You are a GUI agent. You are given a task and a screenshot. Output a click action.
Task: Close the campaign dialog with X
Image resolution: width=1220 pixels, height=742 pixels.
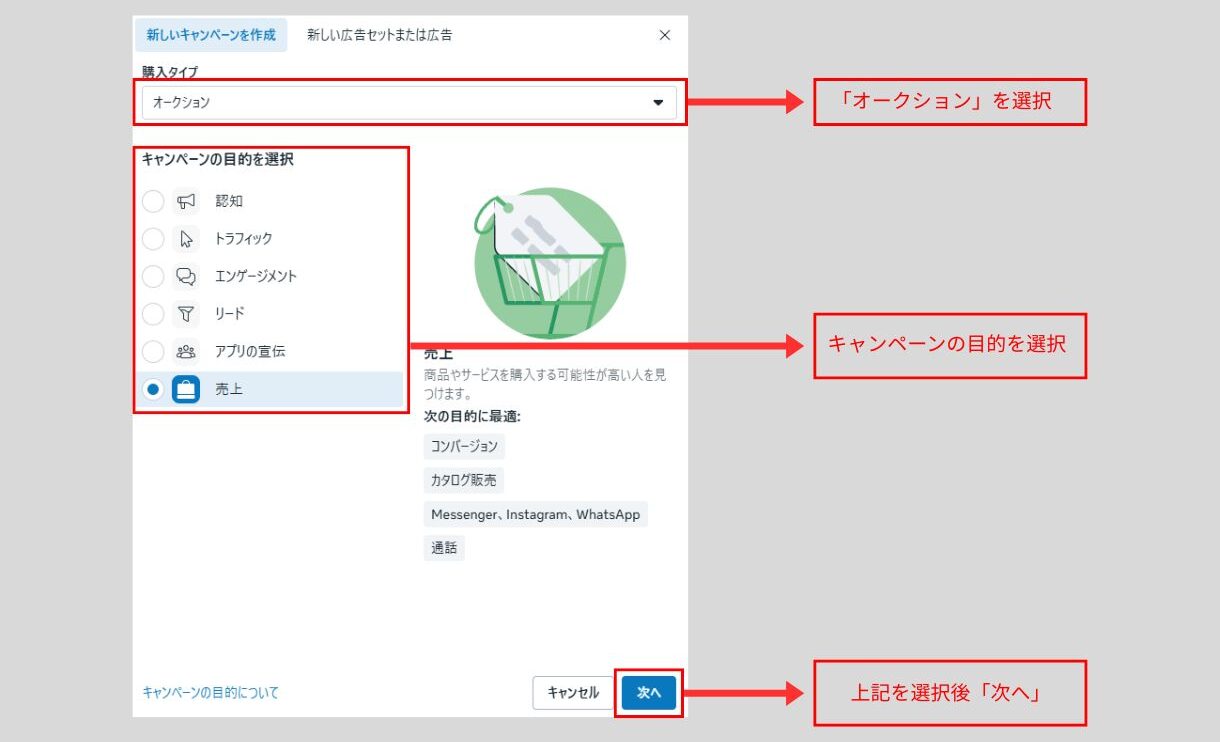point(665,35)
